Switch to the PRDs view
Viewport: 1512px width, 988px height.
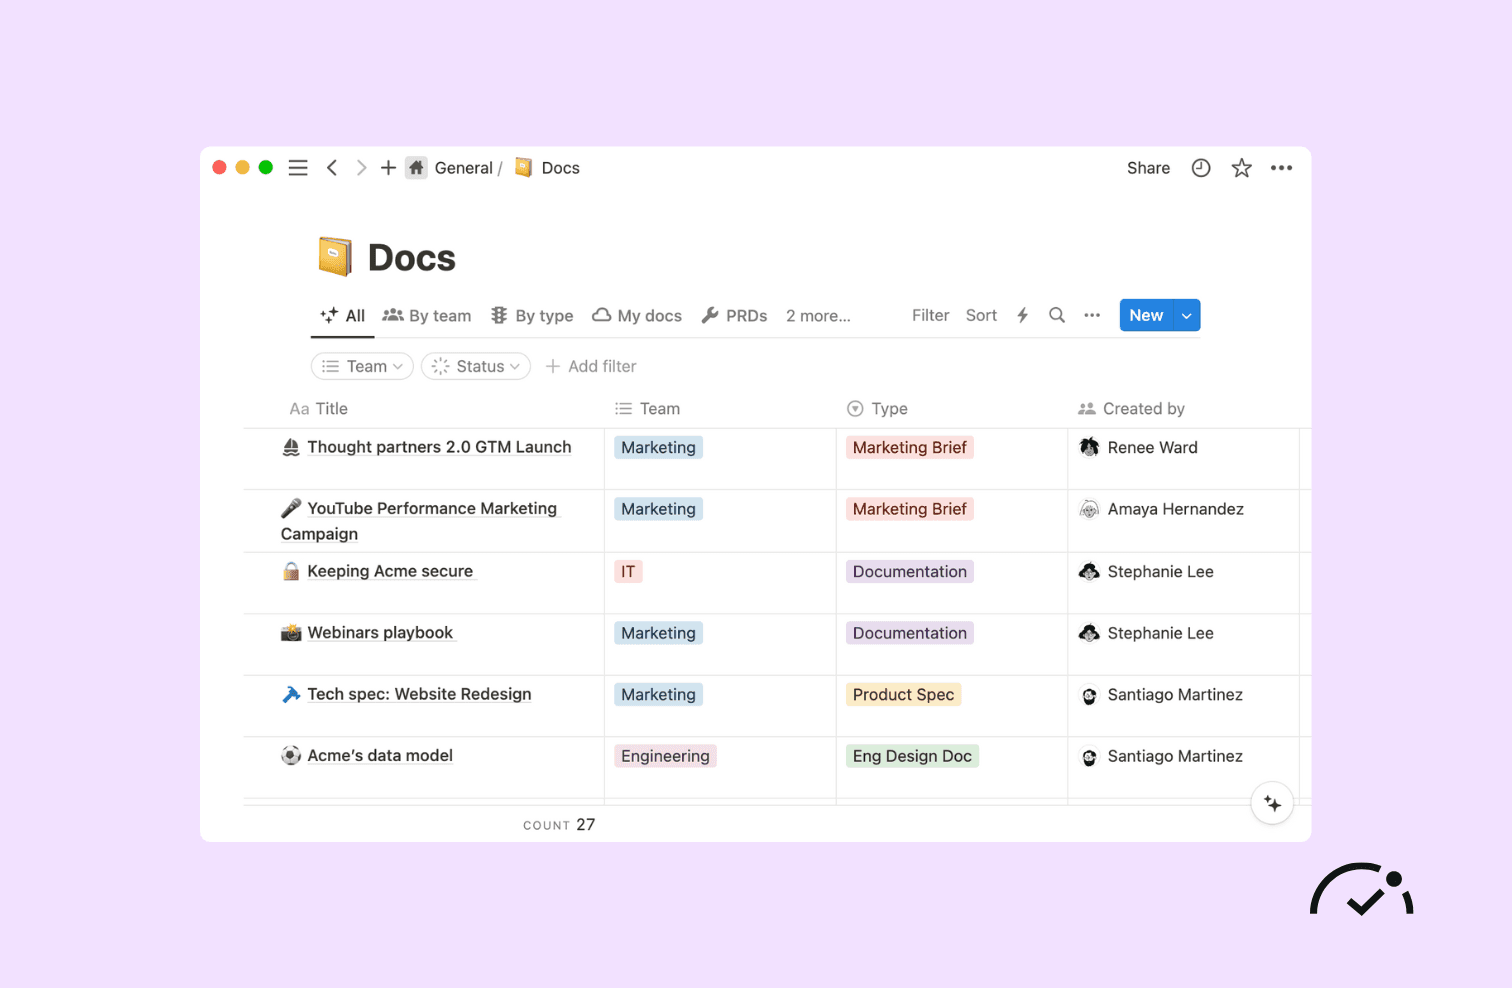pos(735,315)
